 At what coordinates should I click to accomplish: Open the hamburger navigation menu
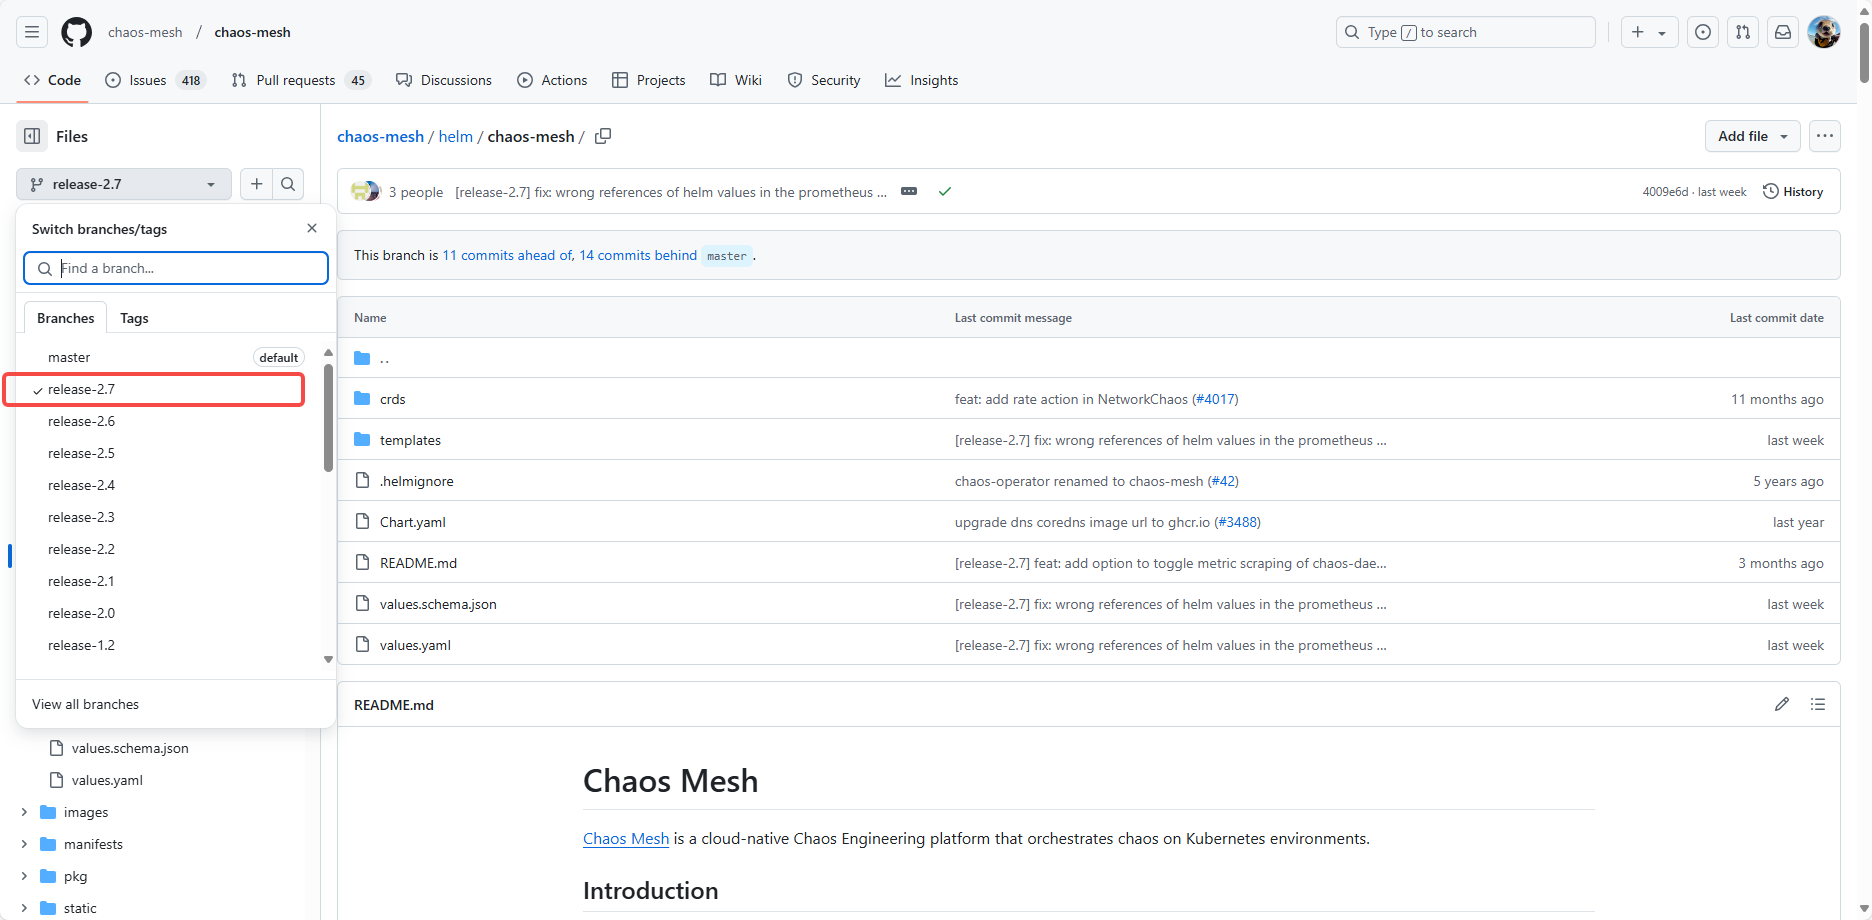tap(32, 32)
